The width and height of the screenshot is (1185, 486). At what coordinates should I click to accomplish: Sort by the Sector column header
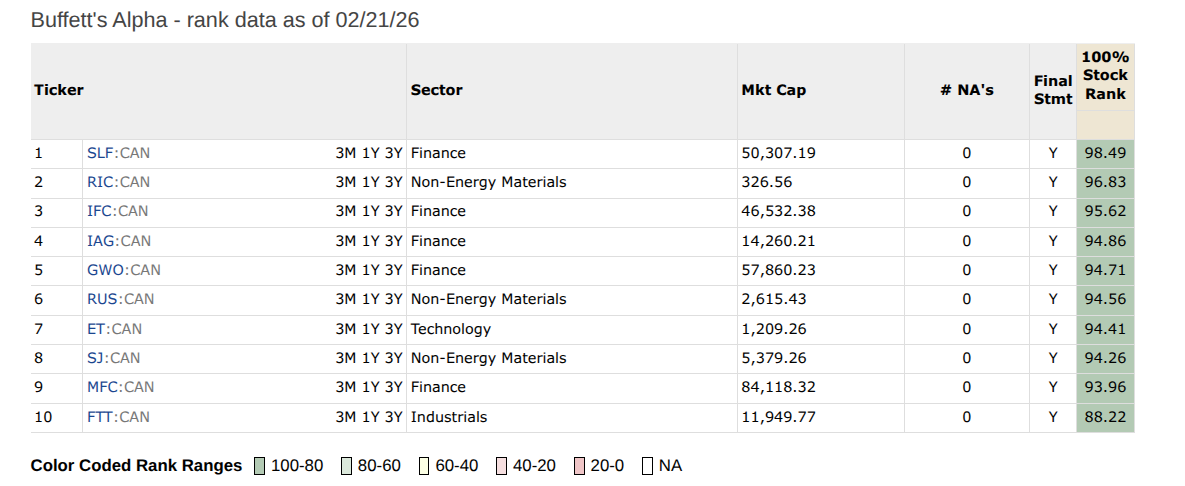437,90
